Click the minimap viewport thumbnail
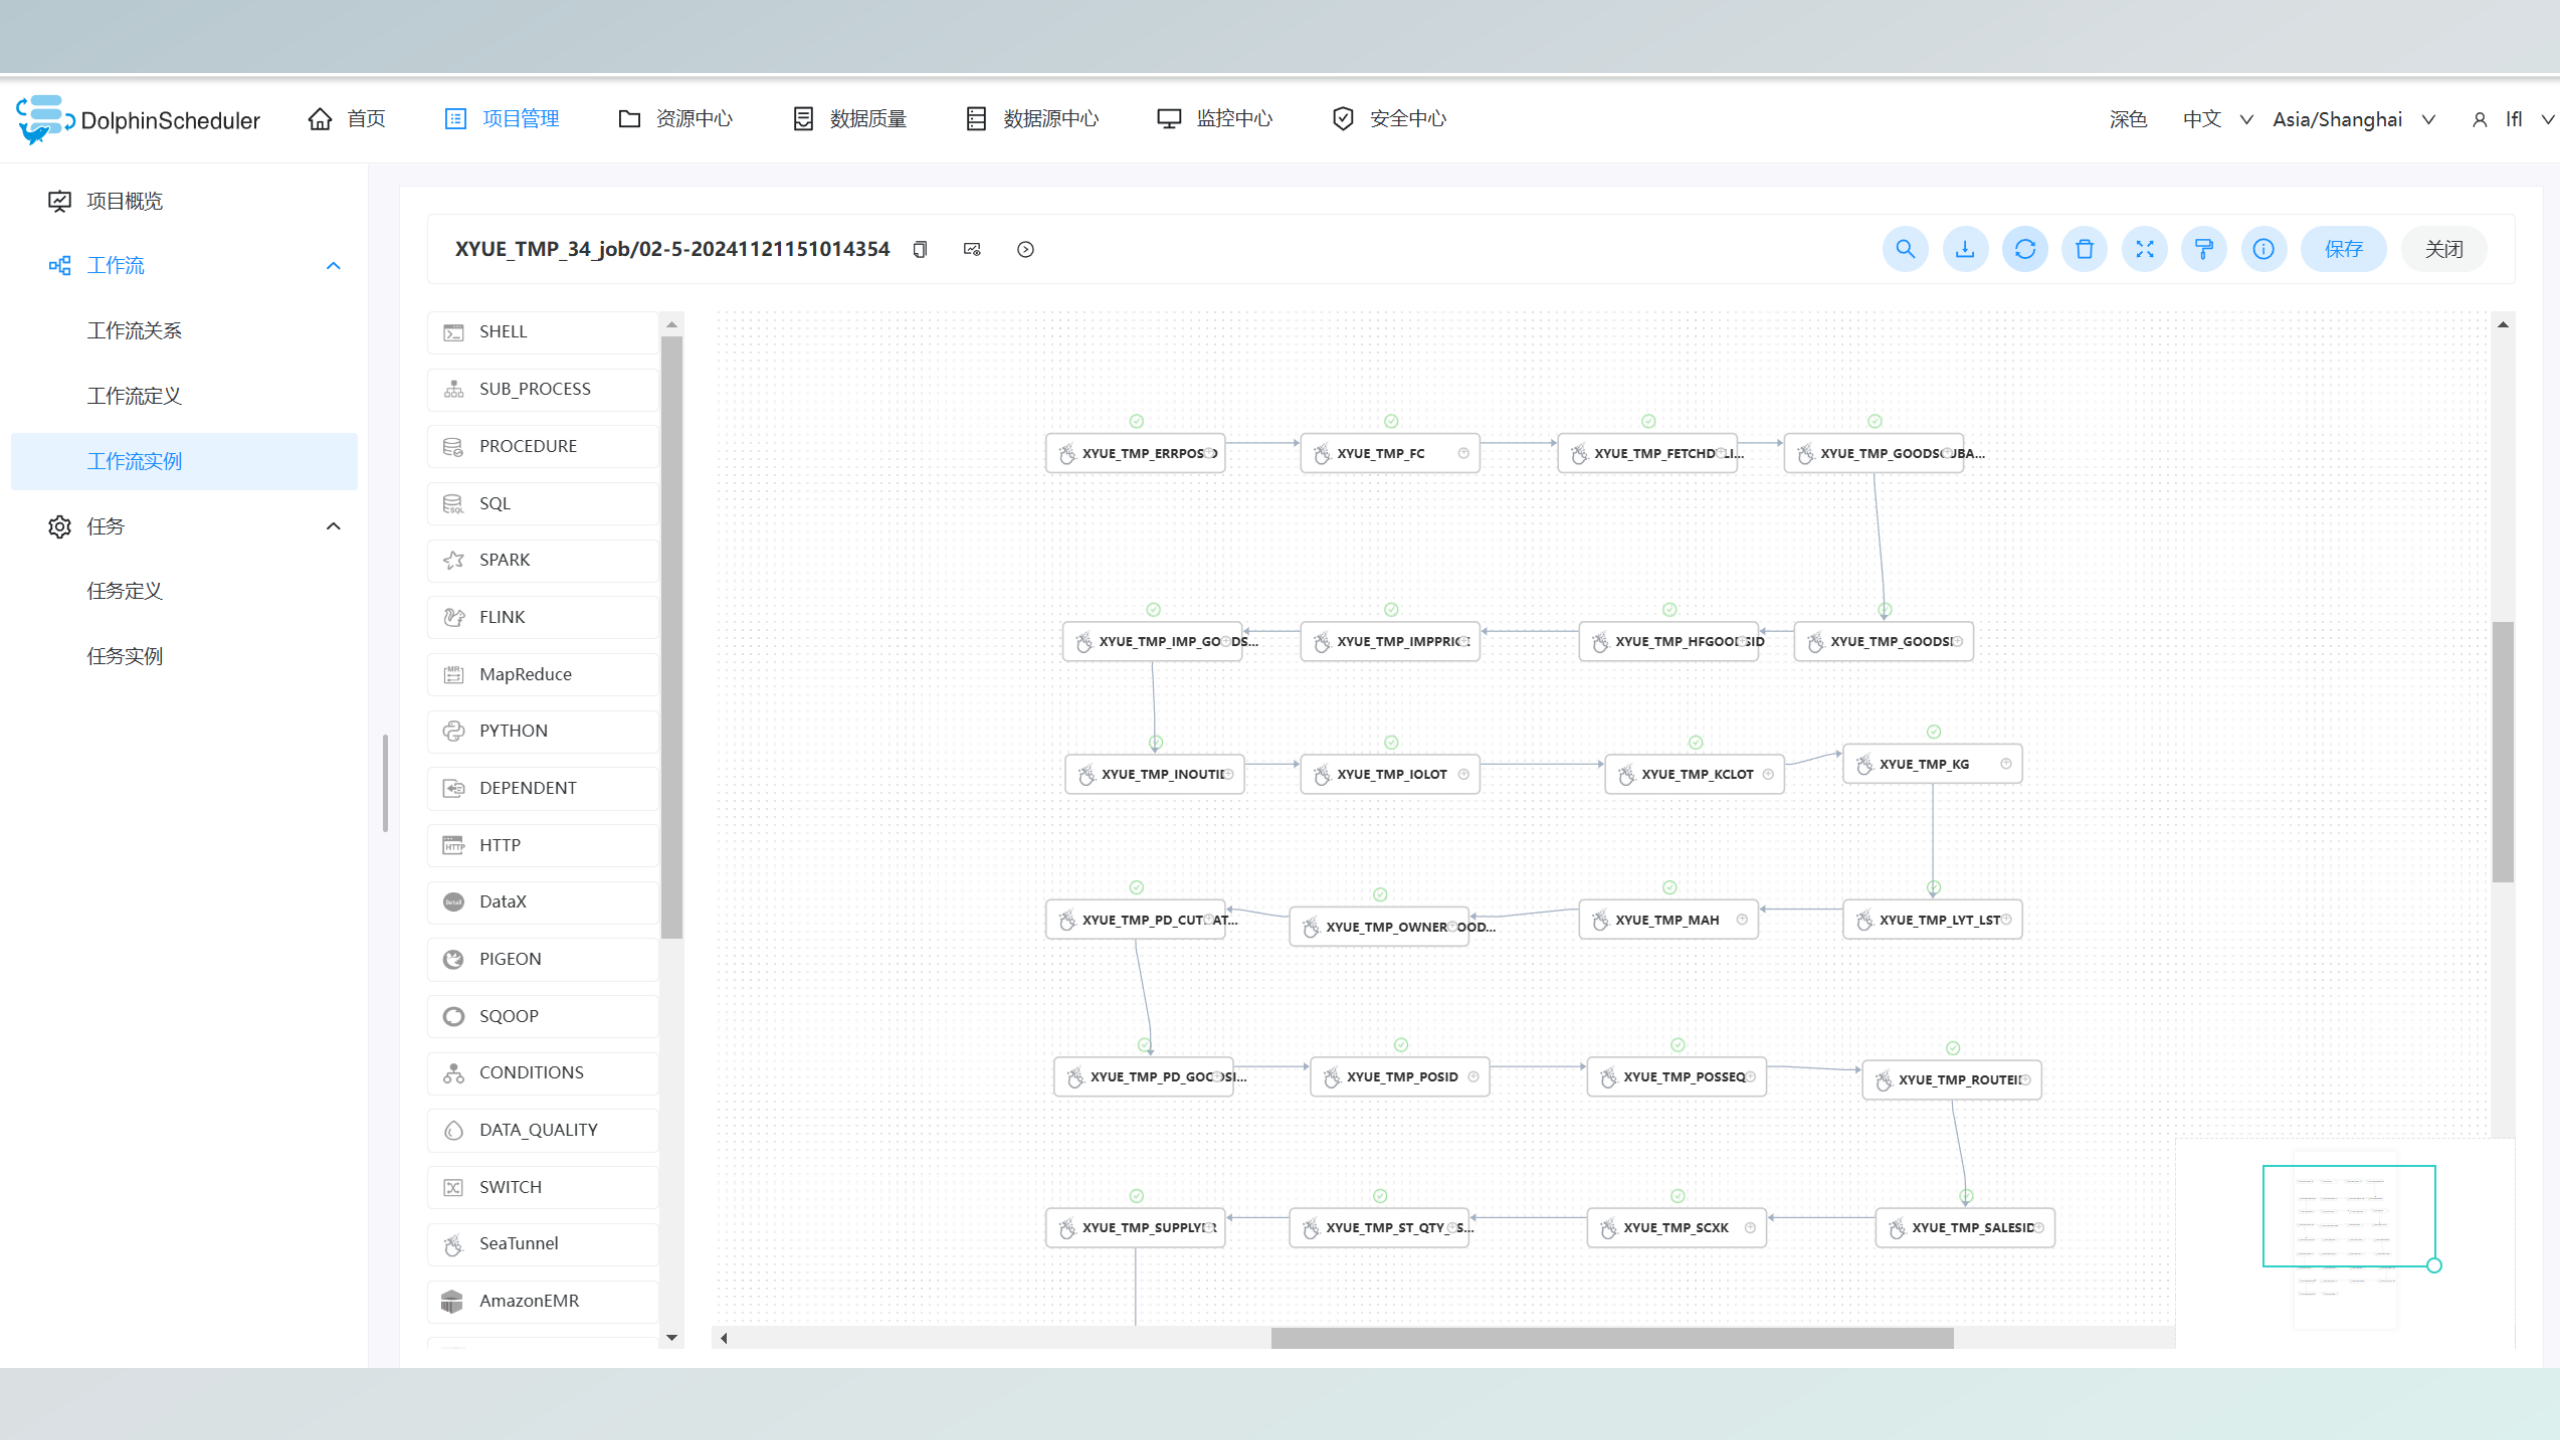This screenshot has height=1440, width=2560. pos(2349,1216)
